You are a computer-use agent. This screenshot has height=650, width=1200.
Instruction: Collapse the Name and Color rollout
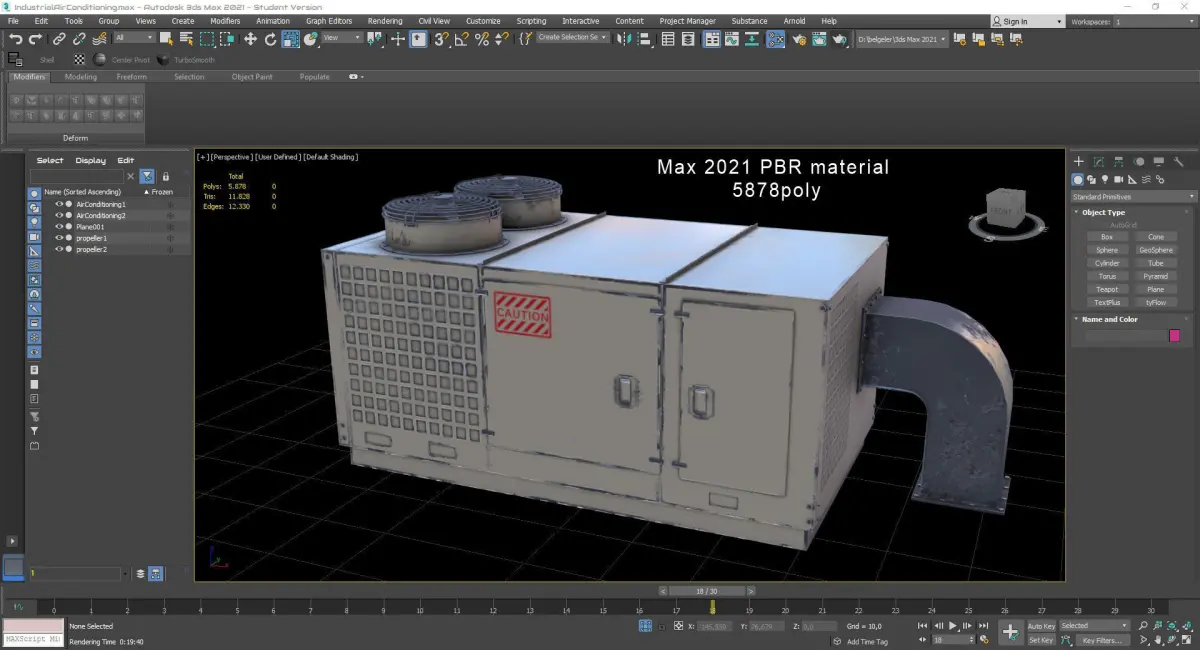(x=1109, y=319)
